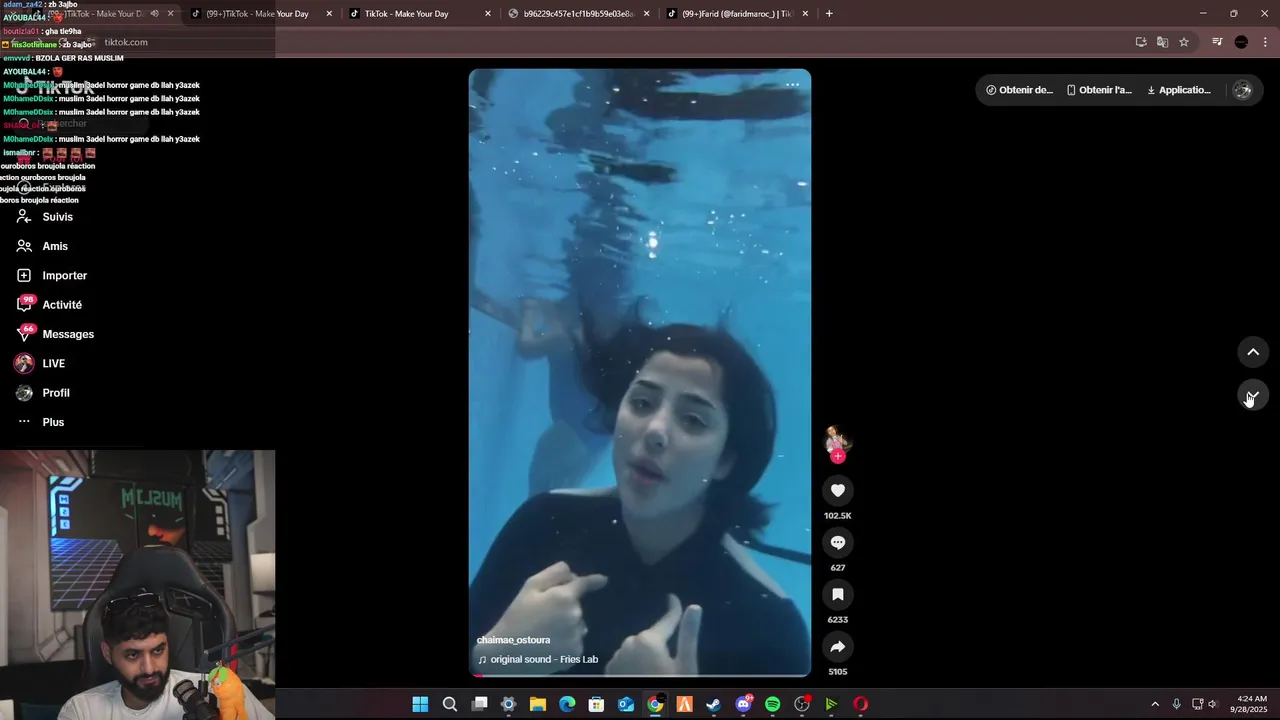Viewport: 1280px width, 720px height.
Task: Open the Chrome profile avatar
Action: click(1241, 42)
